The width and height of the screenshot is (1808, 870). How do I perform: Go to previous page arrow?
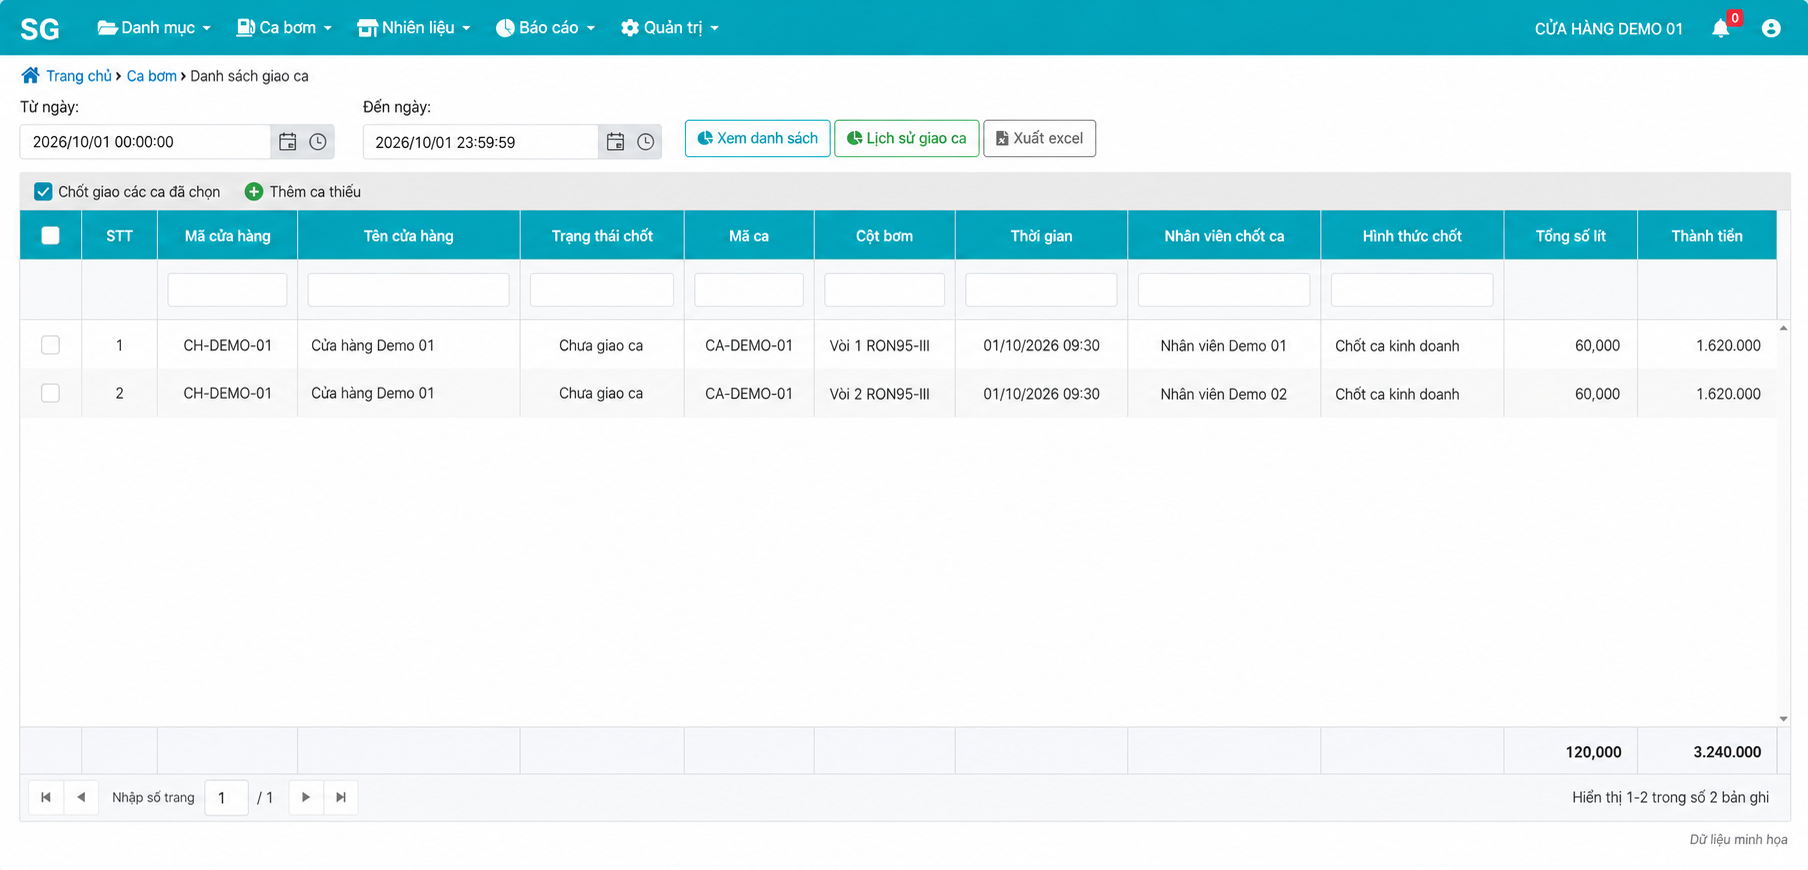[x=81, y=797]
